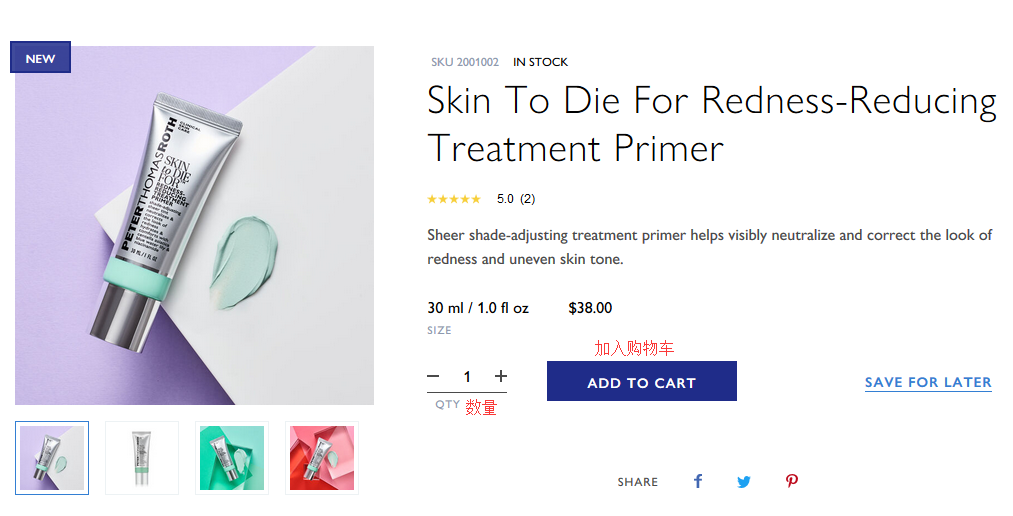This screenshot has height=516, width=1013.
Task: Select the 30 ml / 1.0 fl oz size
Action: [478, 308]
